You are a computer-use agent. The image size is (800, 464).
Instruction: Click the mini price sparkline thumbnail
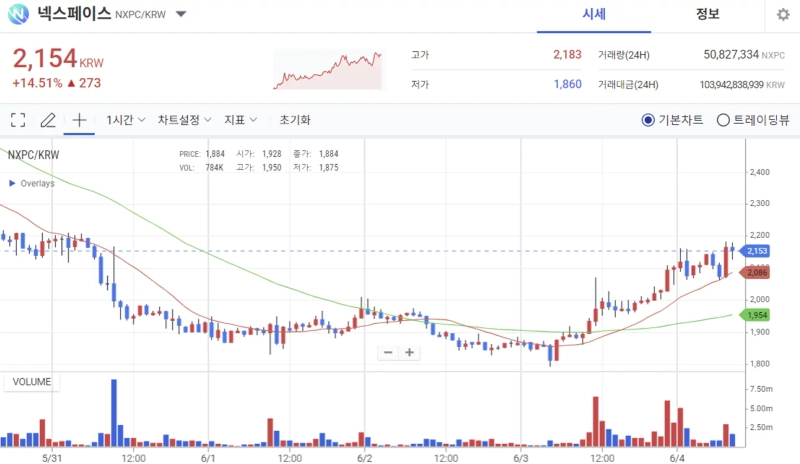(x=328, y=69)
